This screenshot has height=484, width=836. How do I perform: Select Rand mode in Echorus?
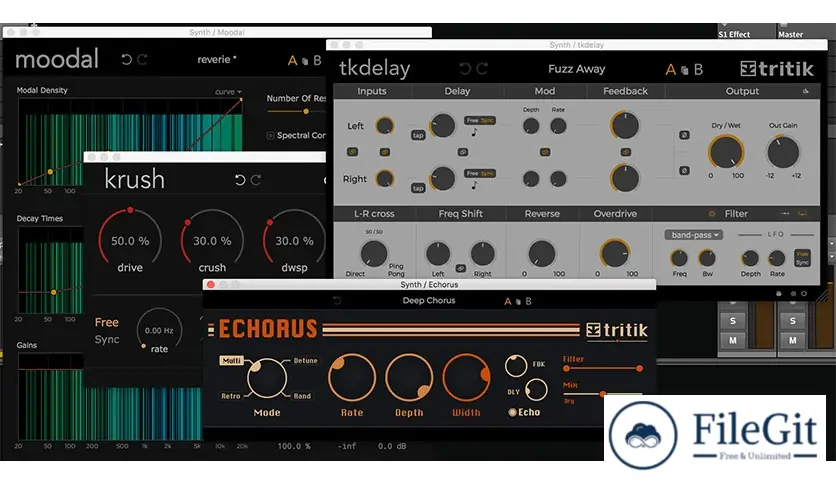pyautogui.click(x=302, y=396)
